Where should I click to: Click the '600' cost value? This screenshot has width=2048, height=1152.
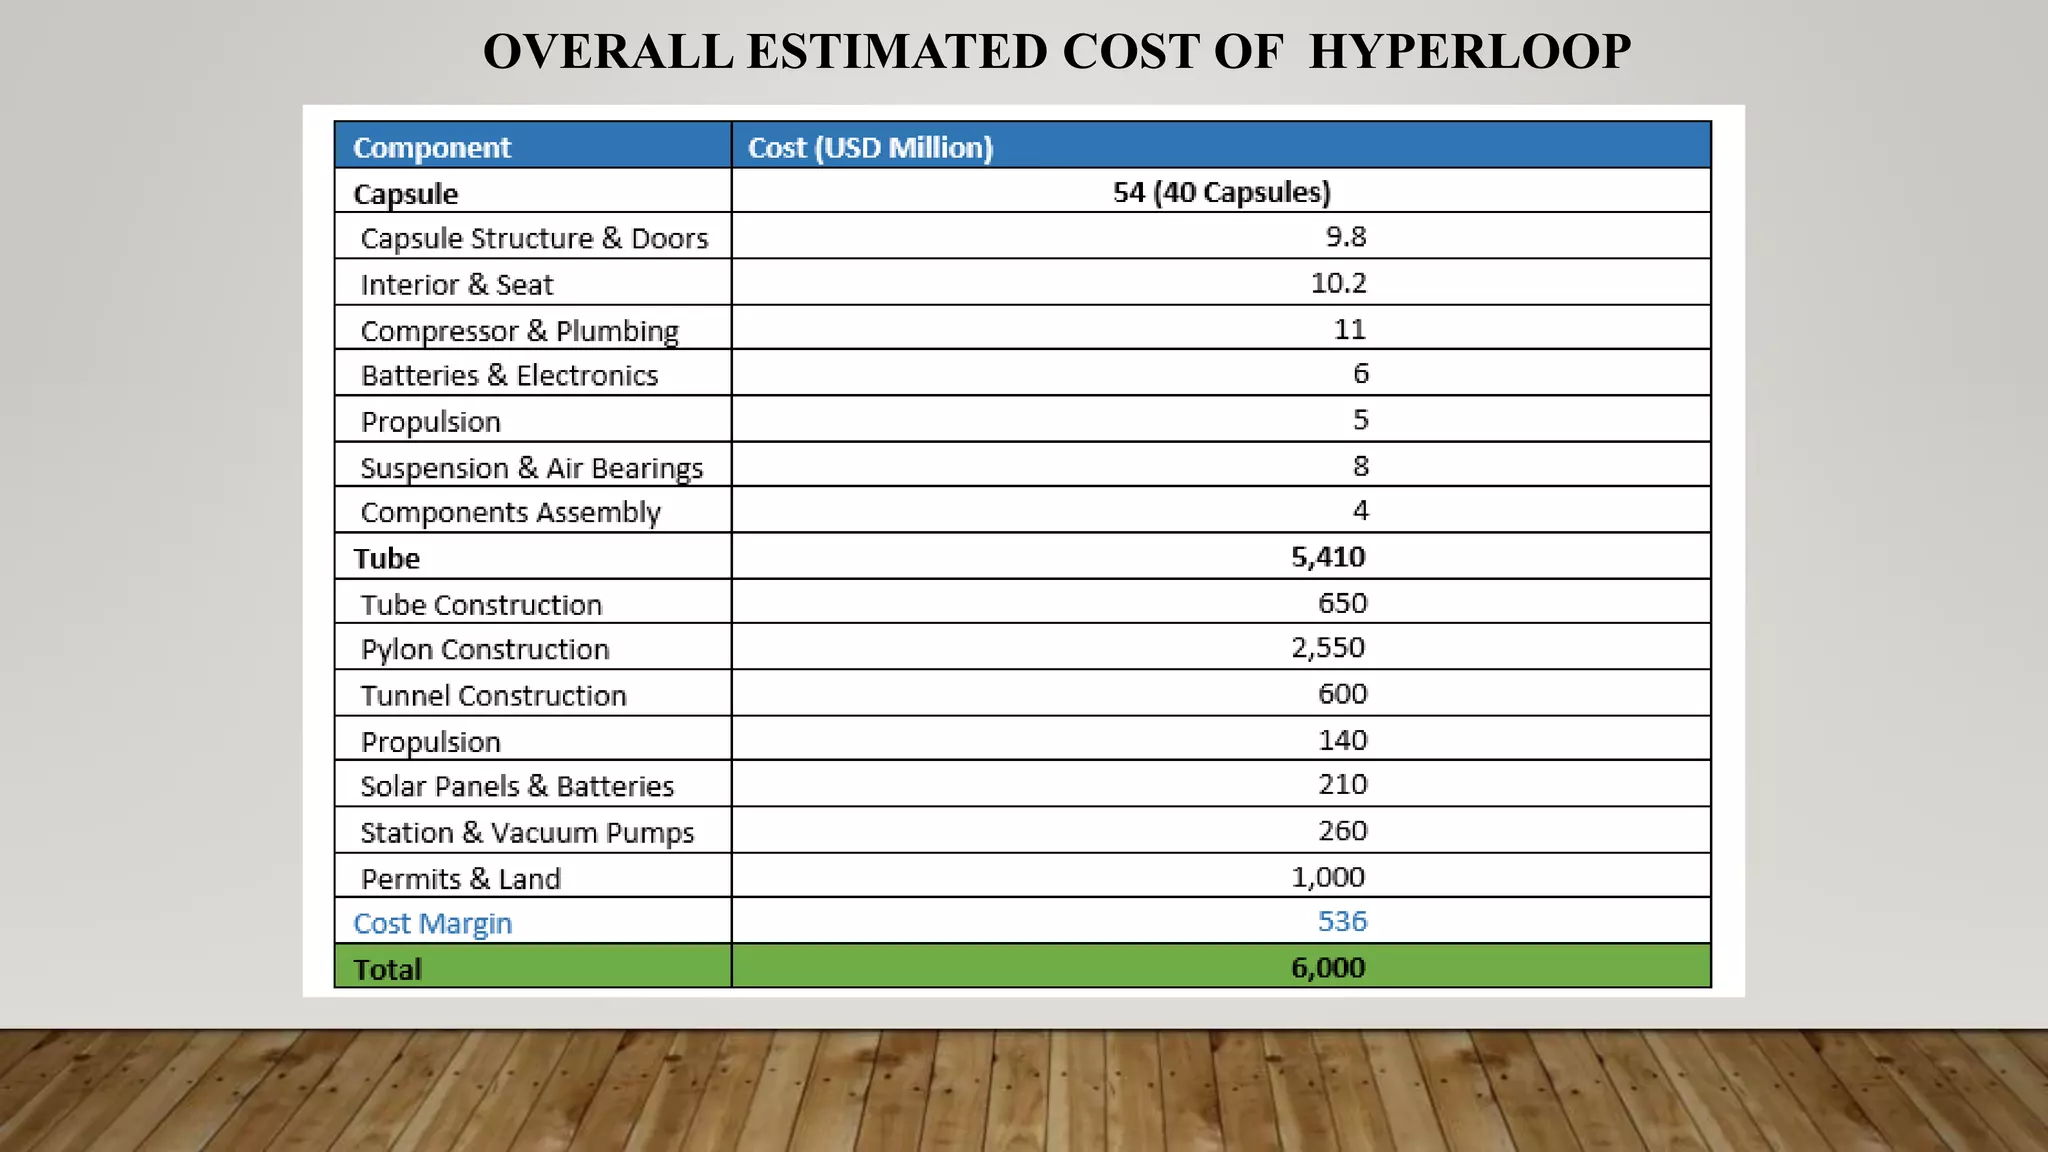click(x=1342, y=693)
